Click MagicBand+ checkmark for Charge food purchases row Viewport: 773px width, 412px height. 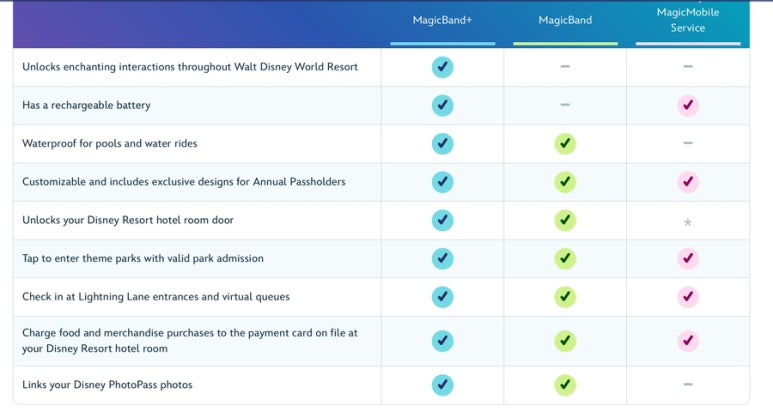click(442, 341)
